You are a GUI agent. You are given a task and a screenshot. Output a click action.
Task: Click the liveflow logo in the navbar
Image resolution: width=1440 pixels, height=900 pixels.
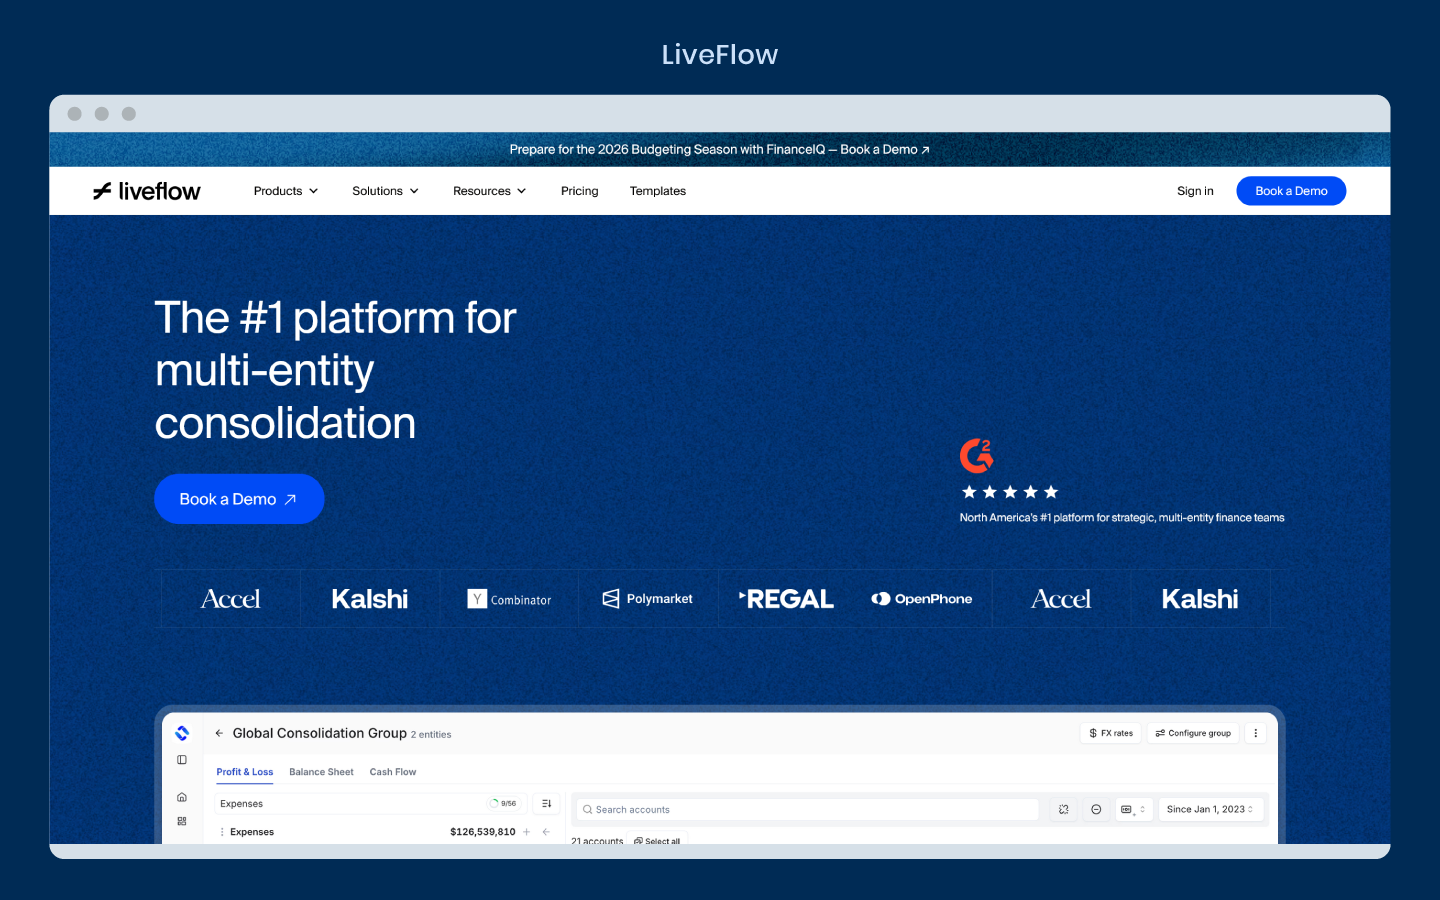coord(147,191)
